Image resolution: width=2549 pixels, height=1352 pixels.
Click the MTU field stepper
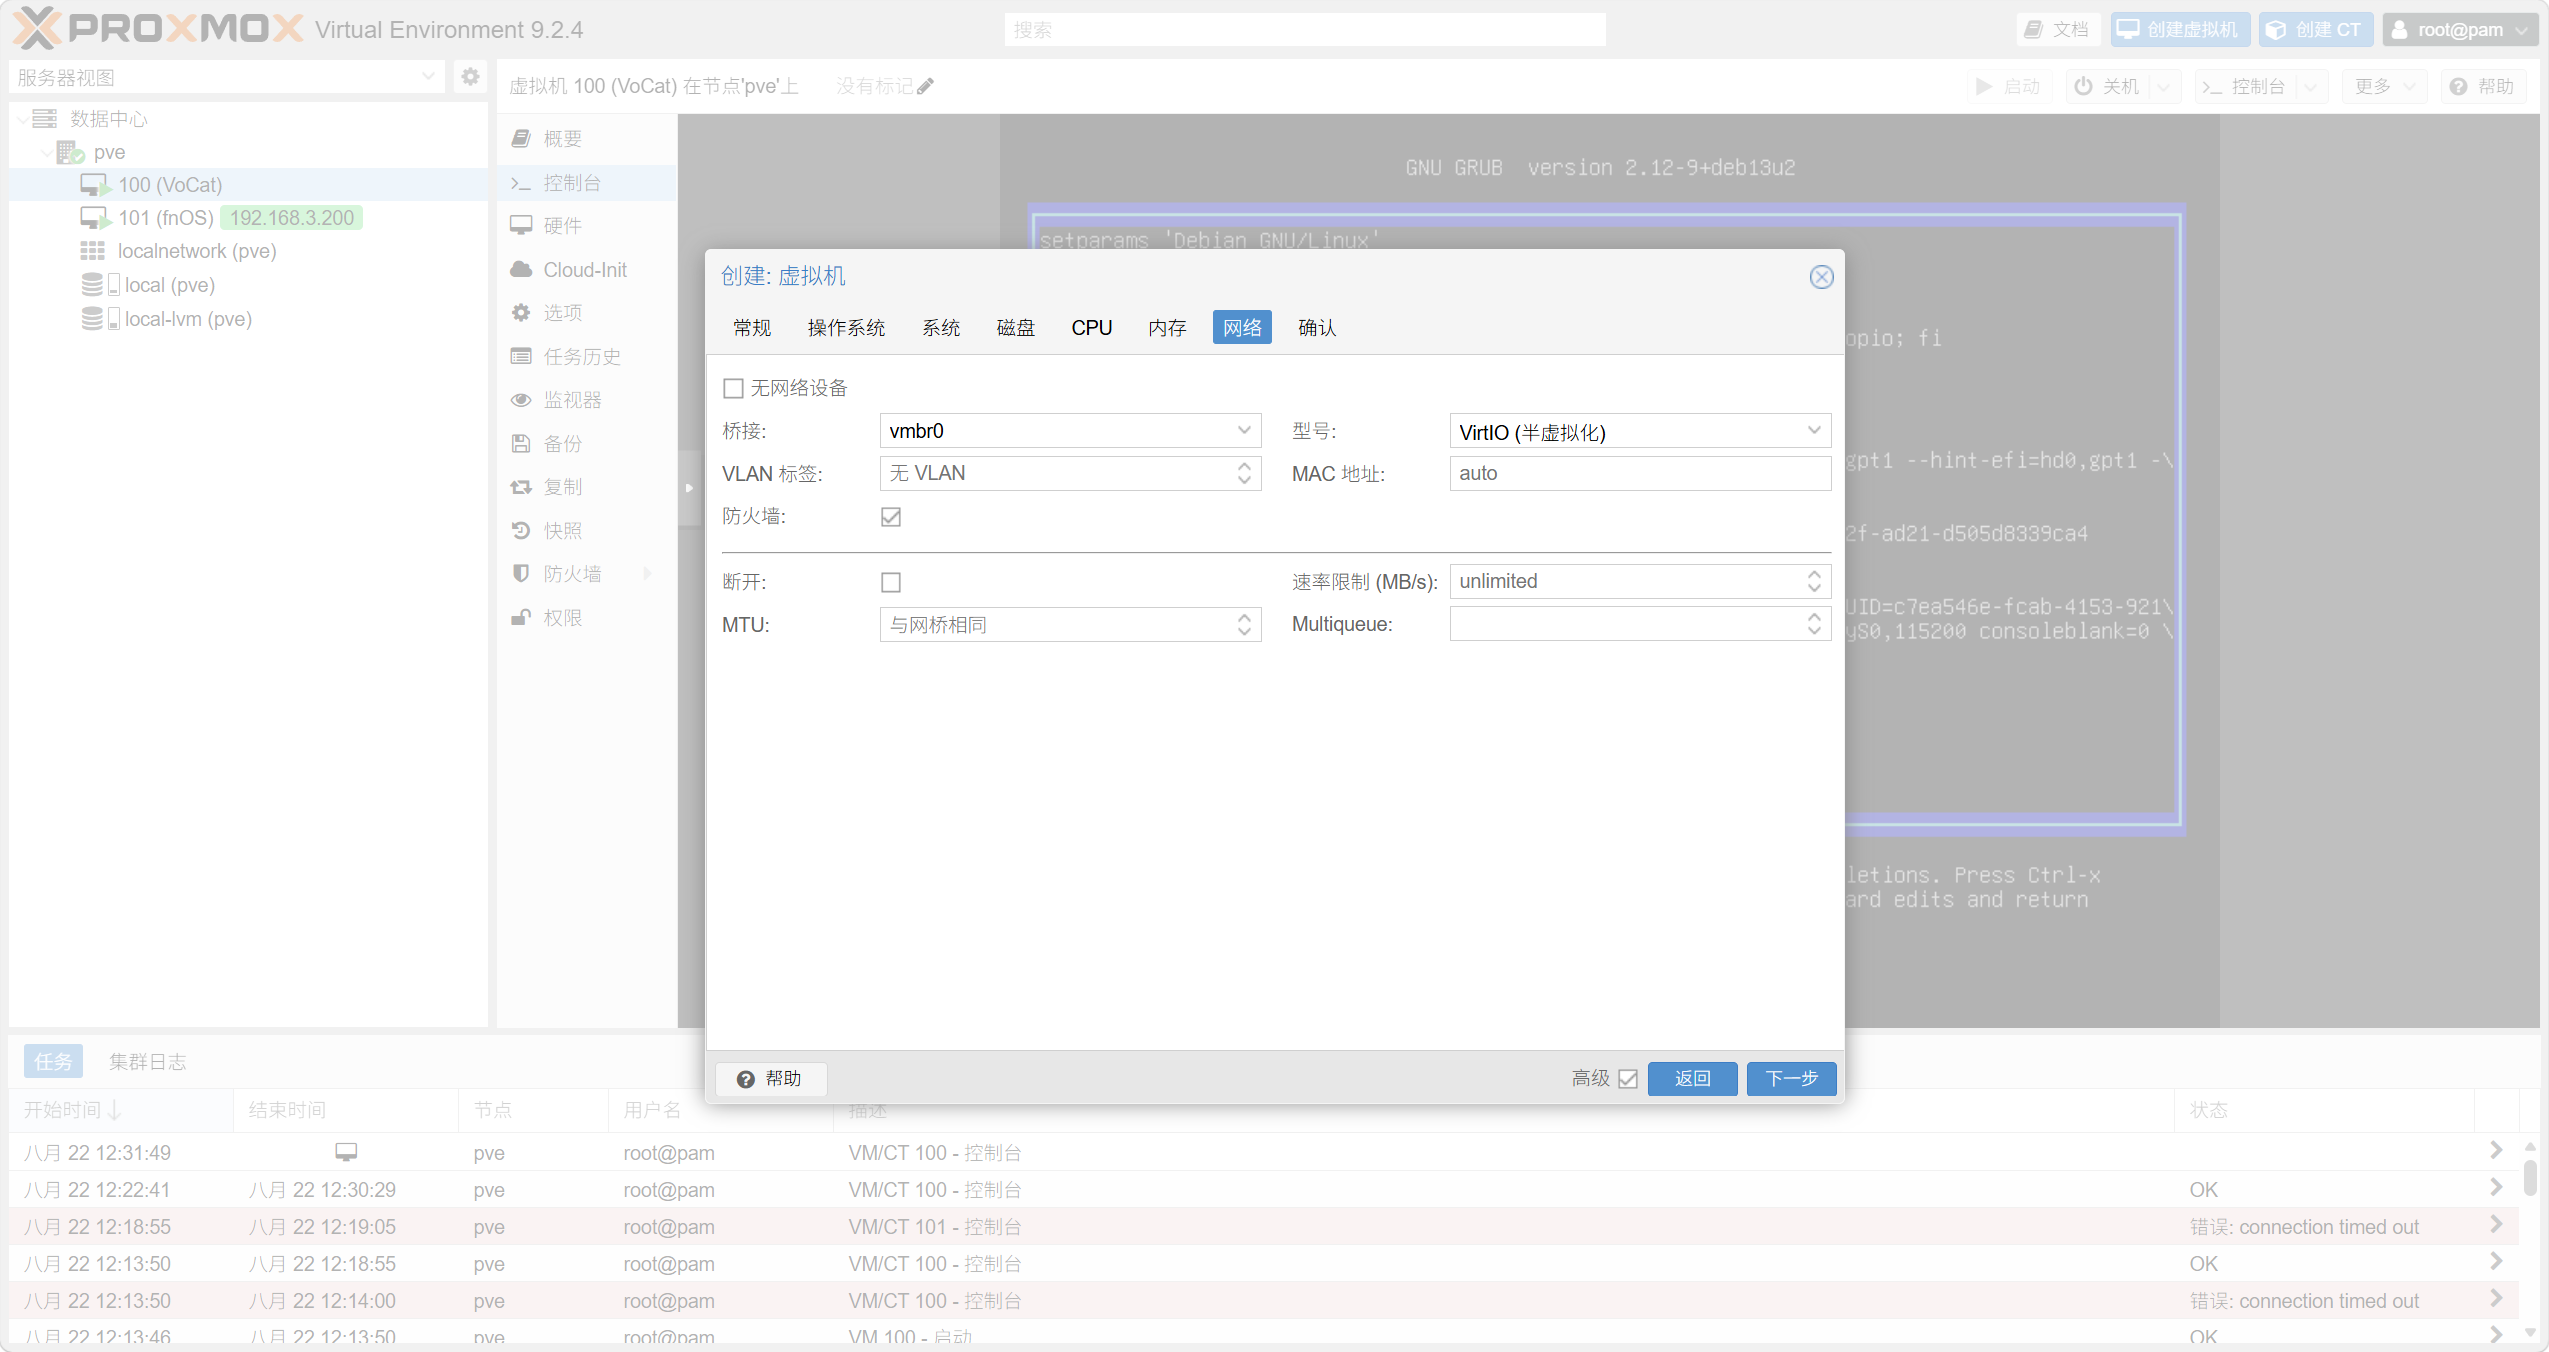pos(1244,625)
